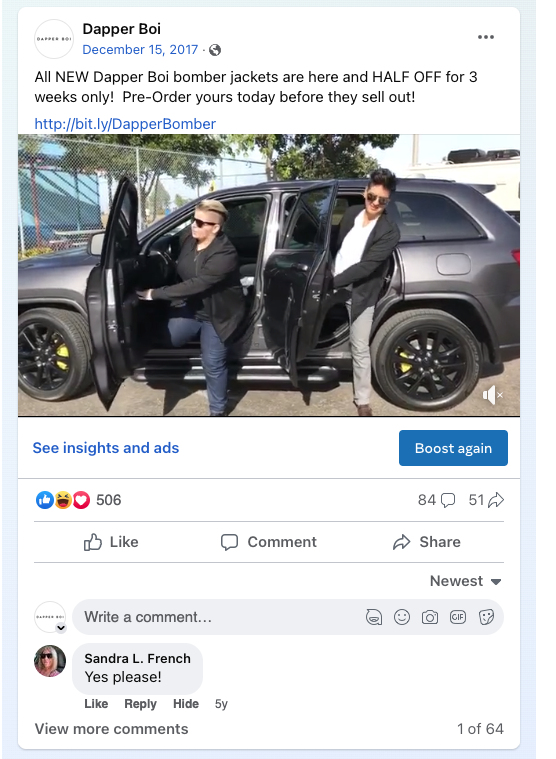Toggle Like on the post
Viewport: 556px width, 759px height.
[x=111, y=542]
